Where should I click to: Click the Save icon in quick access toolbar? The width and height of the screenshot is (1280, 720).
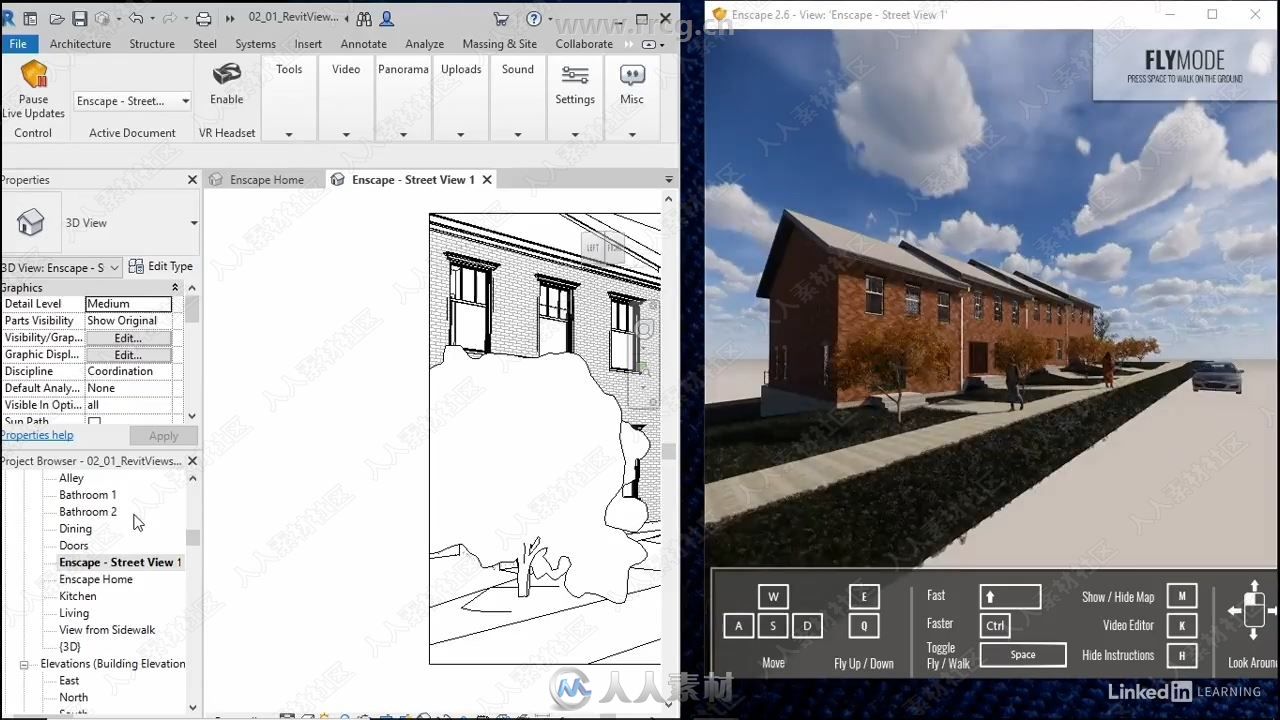coord(79,18)
